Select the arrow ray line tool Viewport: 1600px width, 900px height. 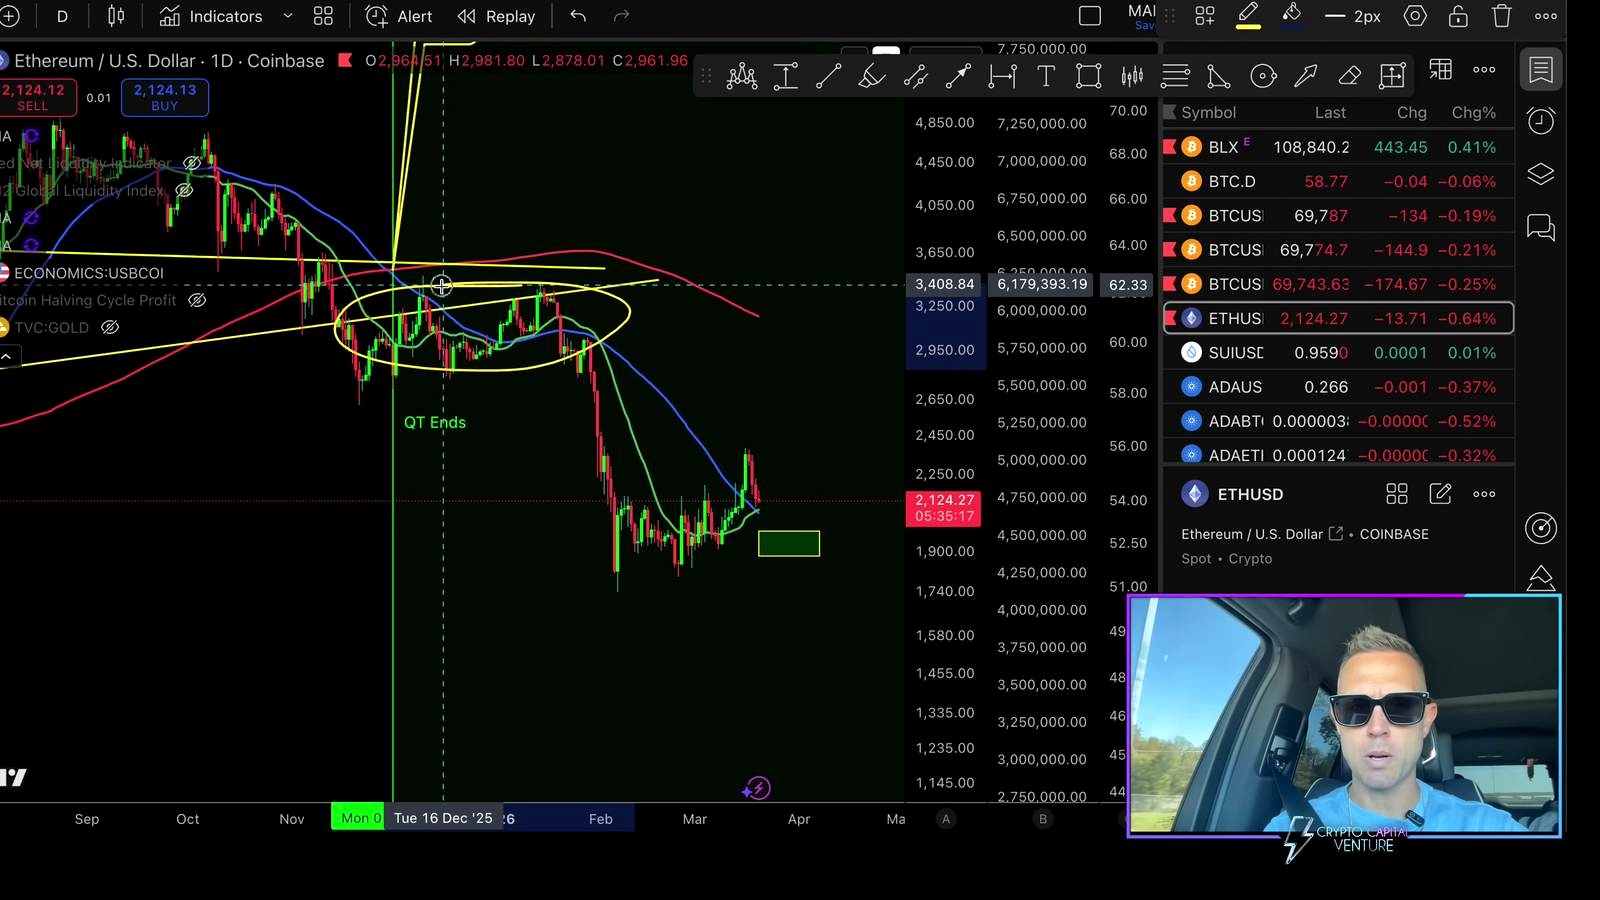click(x=958, y=76)
